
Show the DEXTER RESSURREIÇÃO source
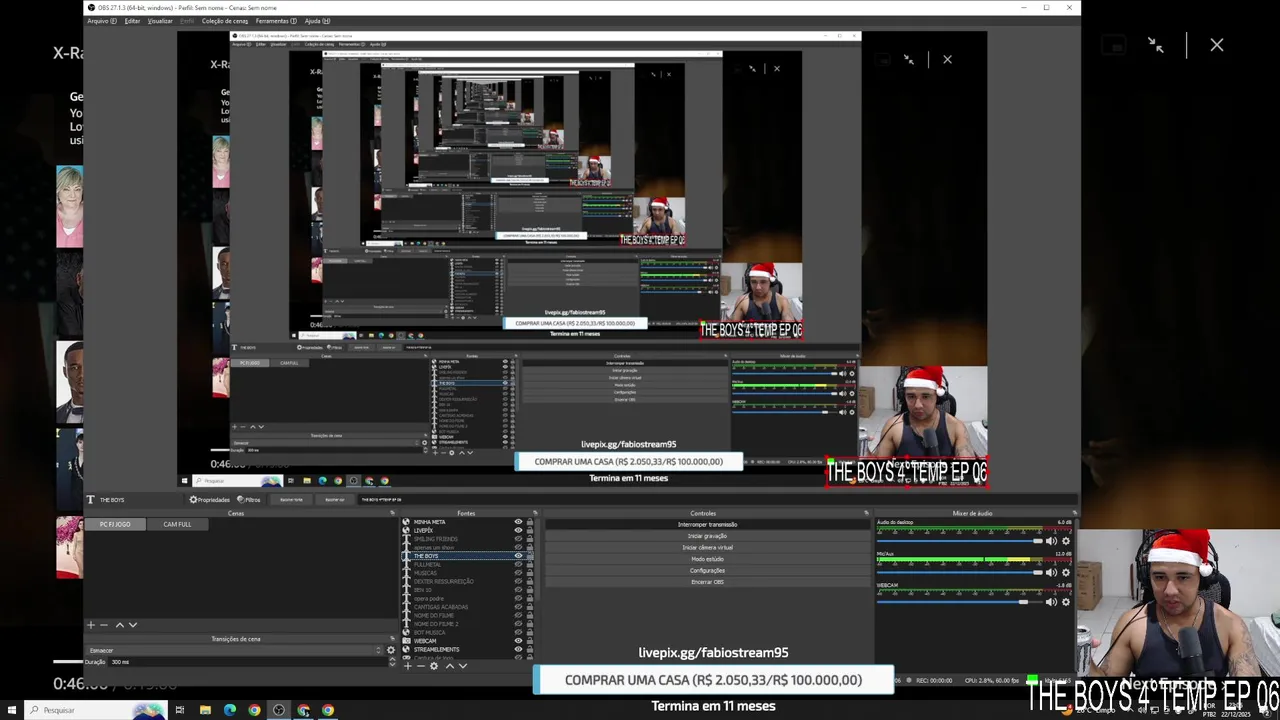518,581
